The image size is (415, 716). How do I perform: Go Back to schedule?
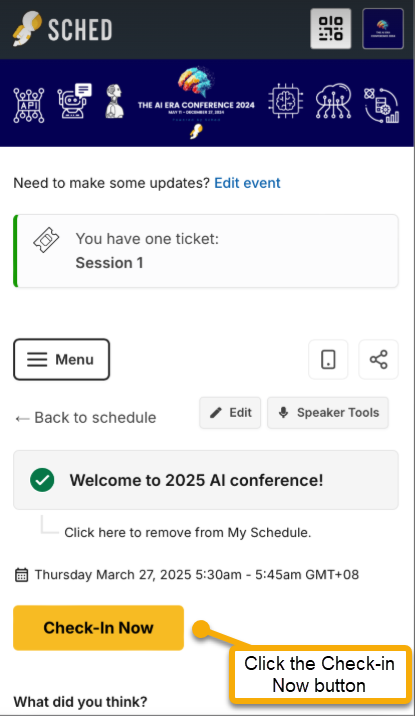[x=86, y=417]
